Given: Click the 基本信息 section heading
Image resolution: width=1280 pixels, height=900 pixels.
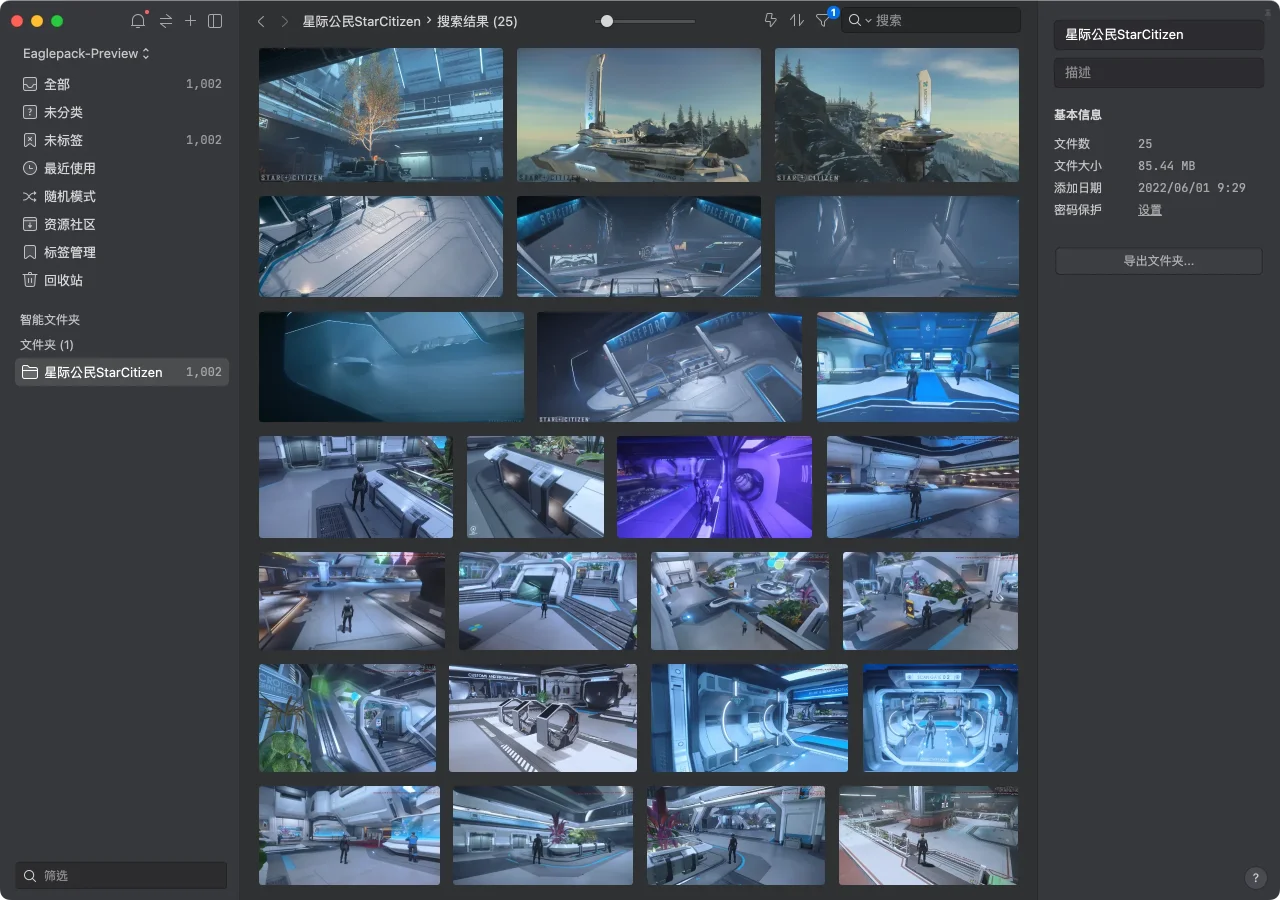Looking at the screenshot, I should click(1078, 115).
